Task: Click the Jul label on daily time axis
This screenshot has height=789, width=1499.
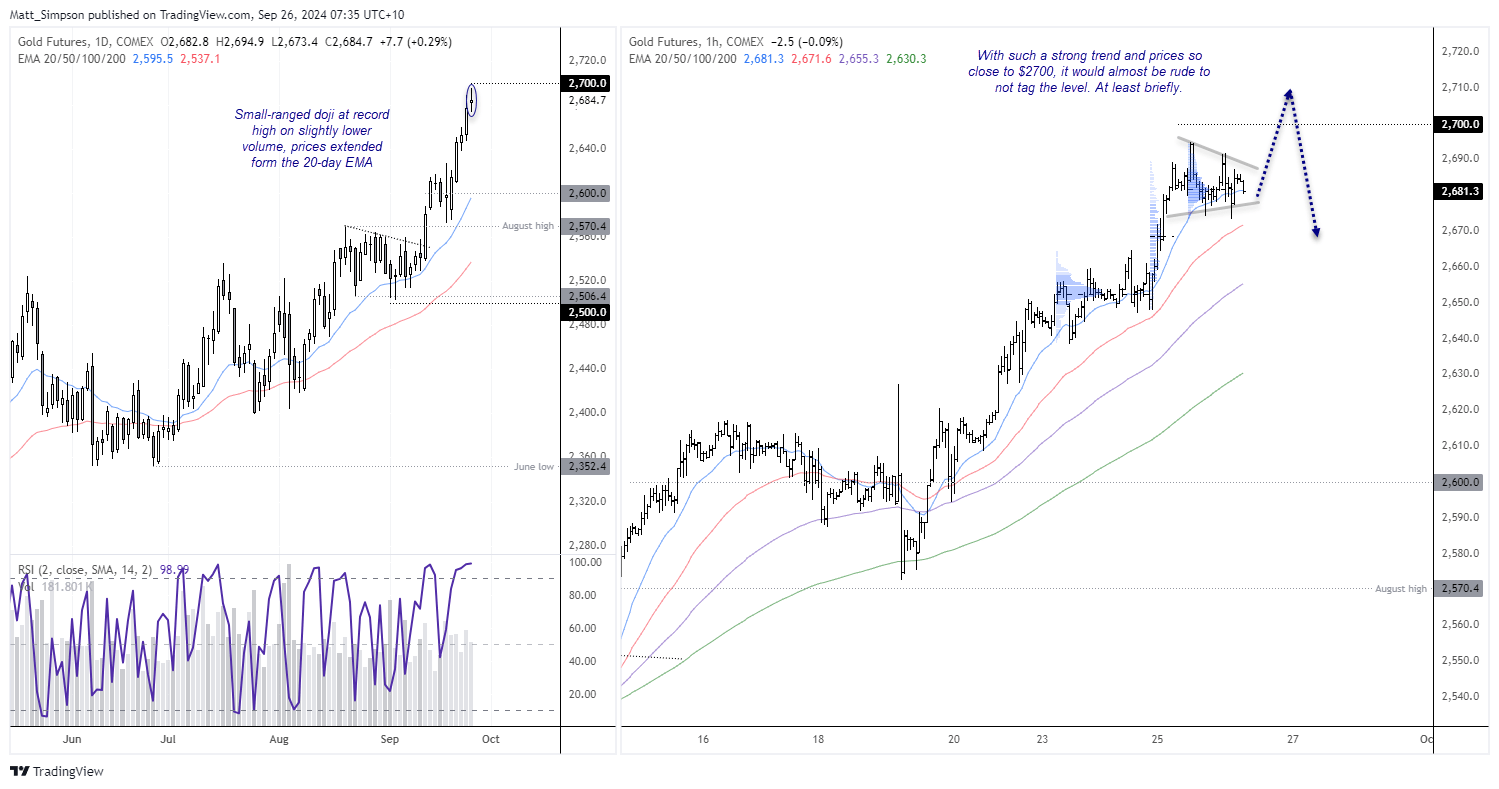Action: point(168,739)
